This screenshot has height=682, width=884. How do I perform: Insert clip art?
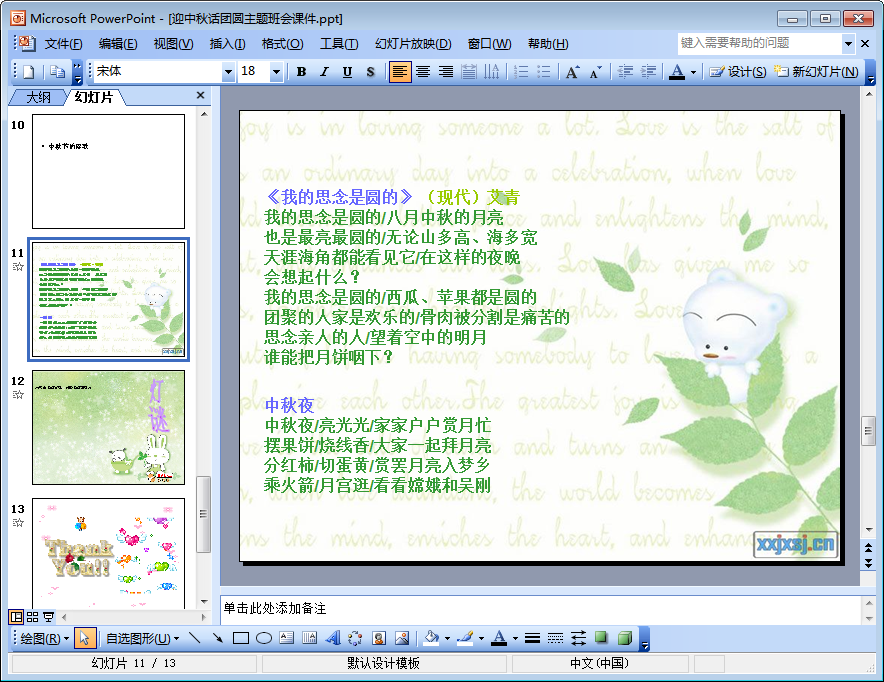tap(379, 638)
